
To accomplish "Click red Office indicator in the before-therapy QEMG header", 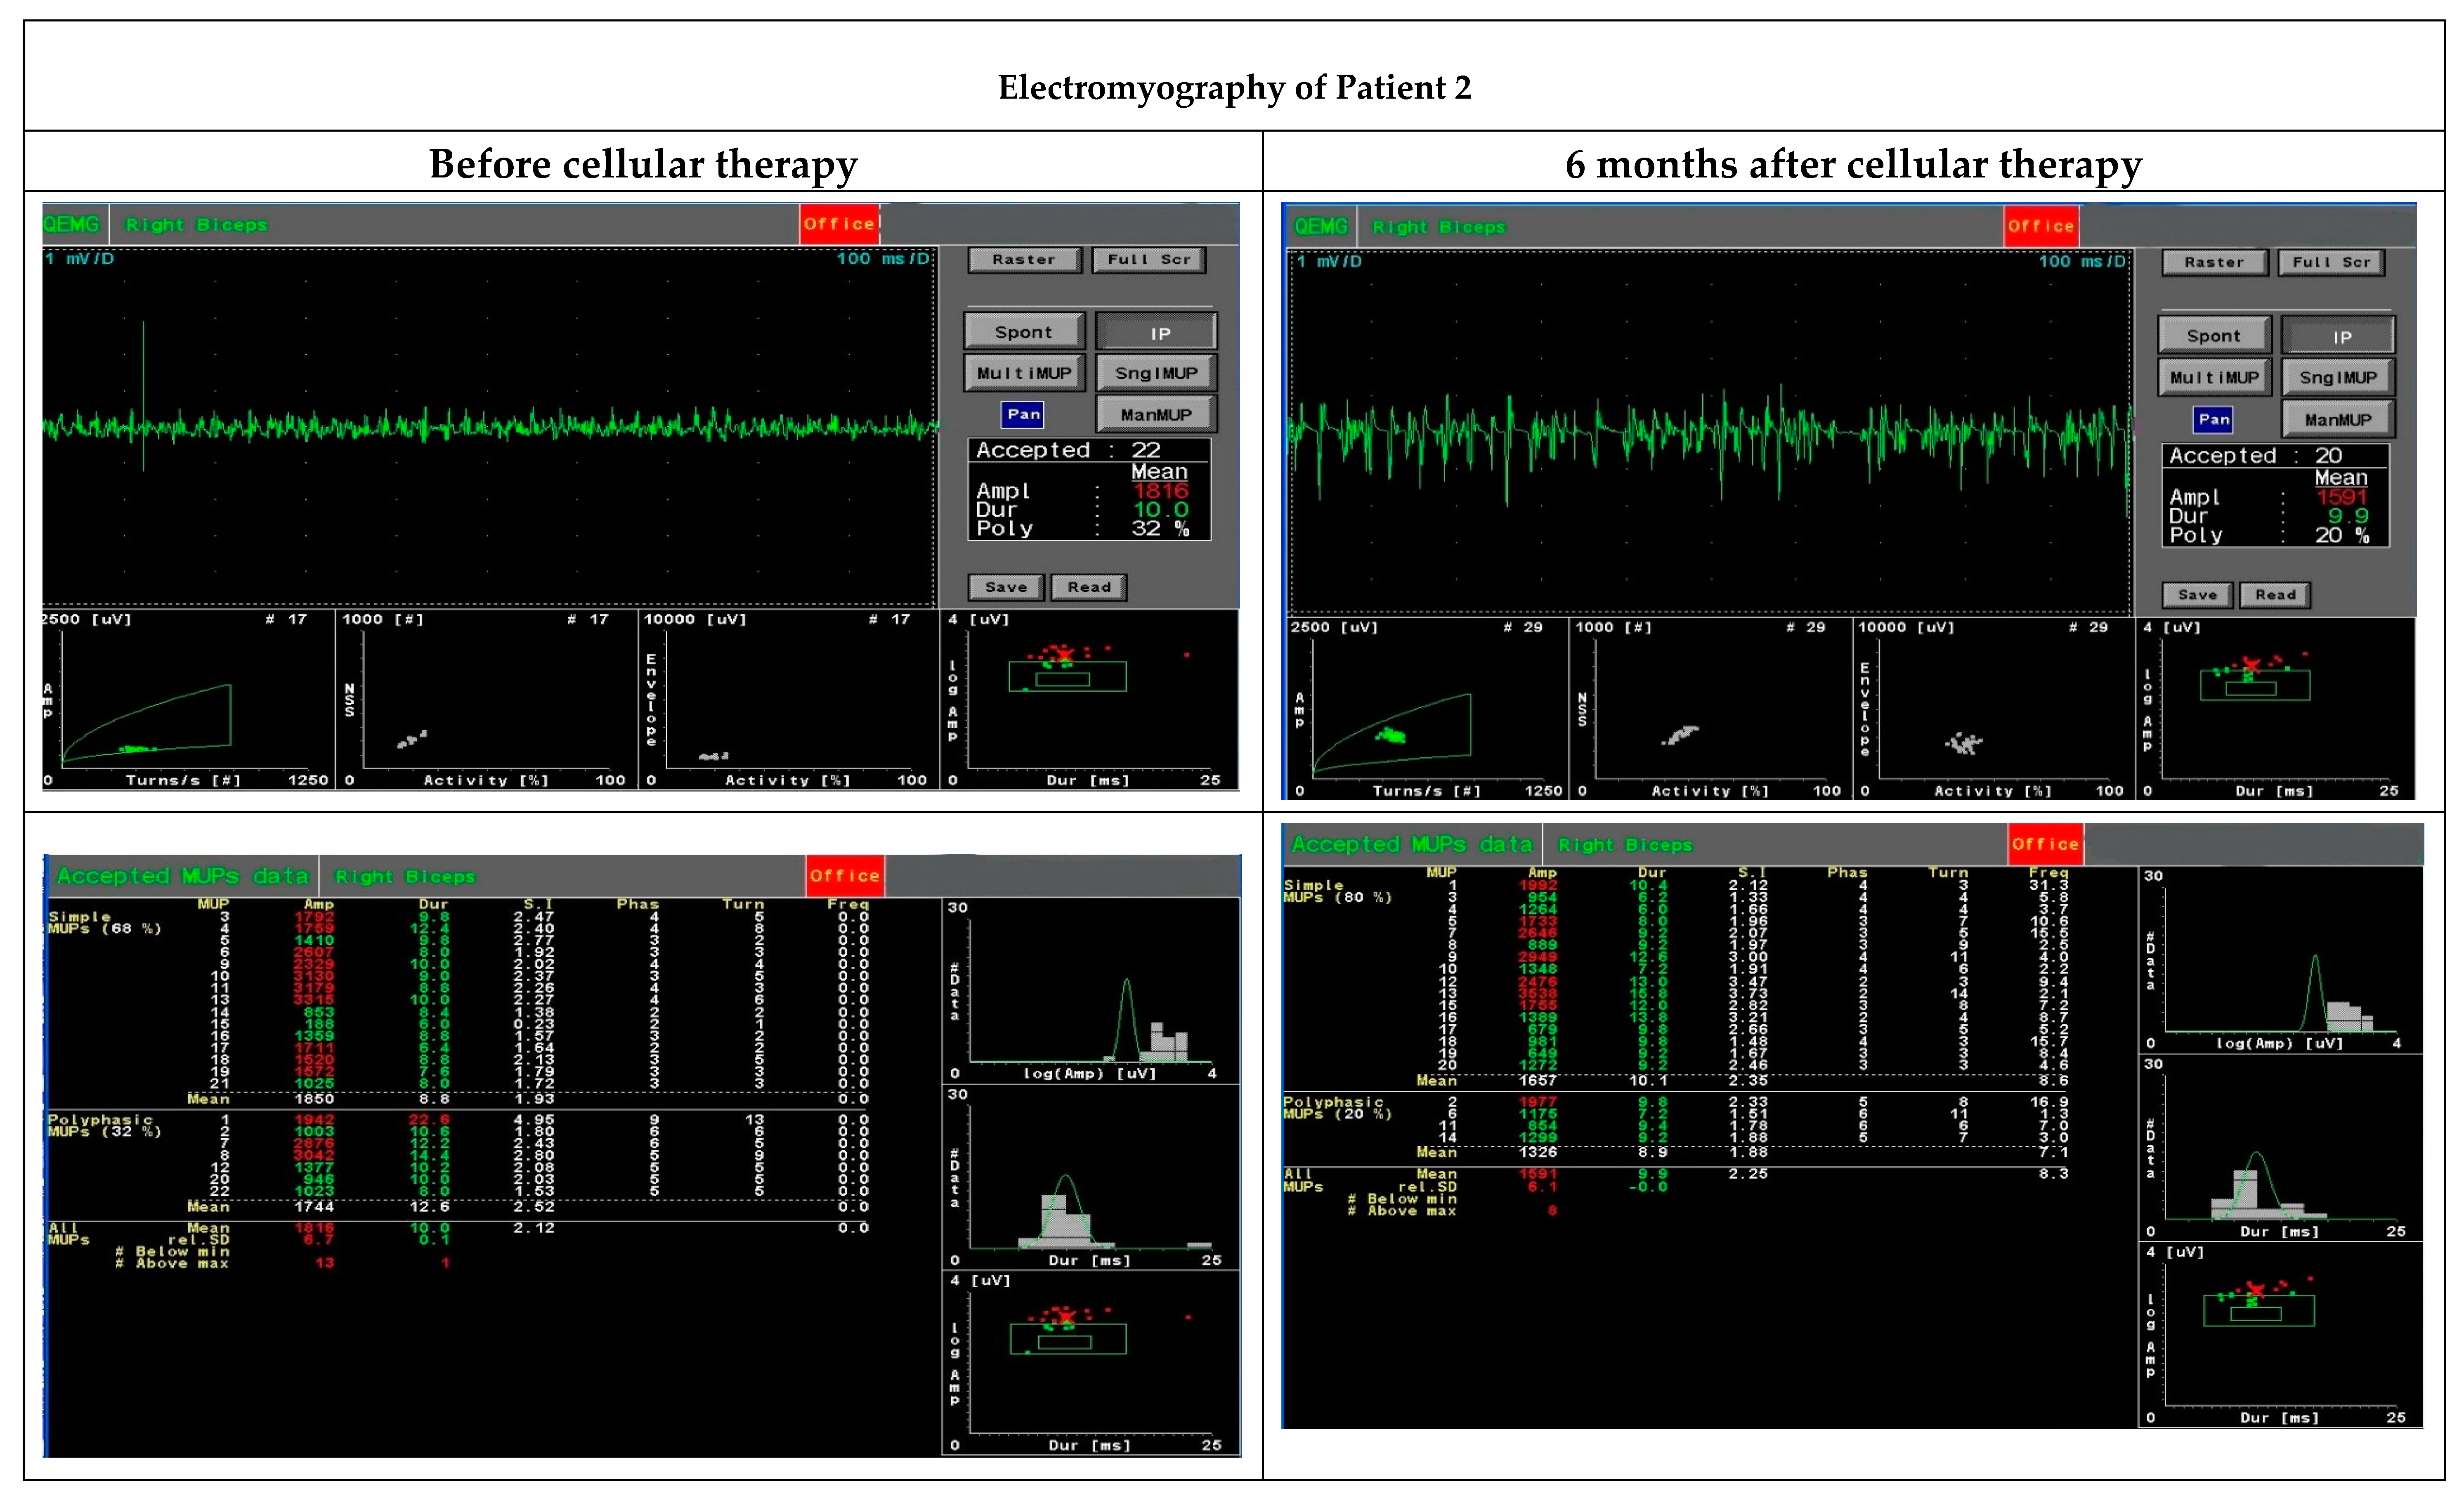I will tap(838, 224).
